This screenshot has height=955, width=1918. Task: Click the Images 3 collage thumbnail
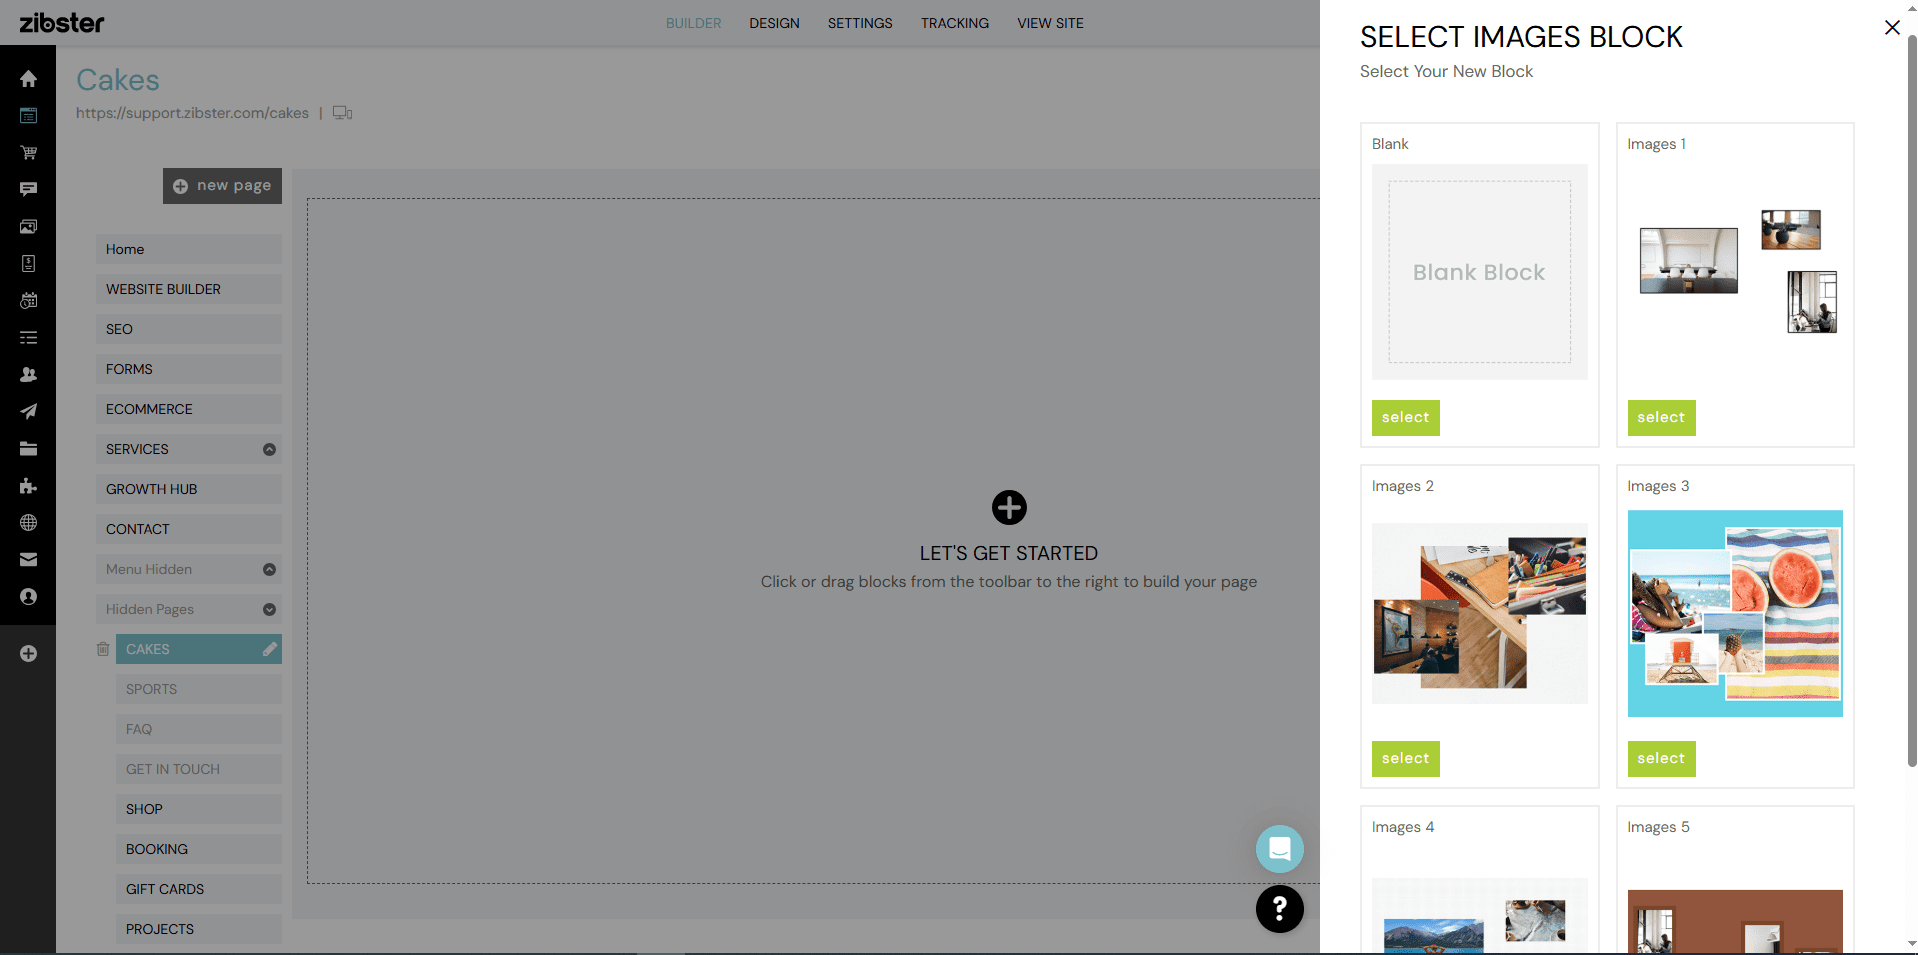tap(1735, 614)
